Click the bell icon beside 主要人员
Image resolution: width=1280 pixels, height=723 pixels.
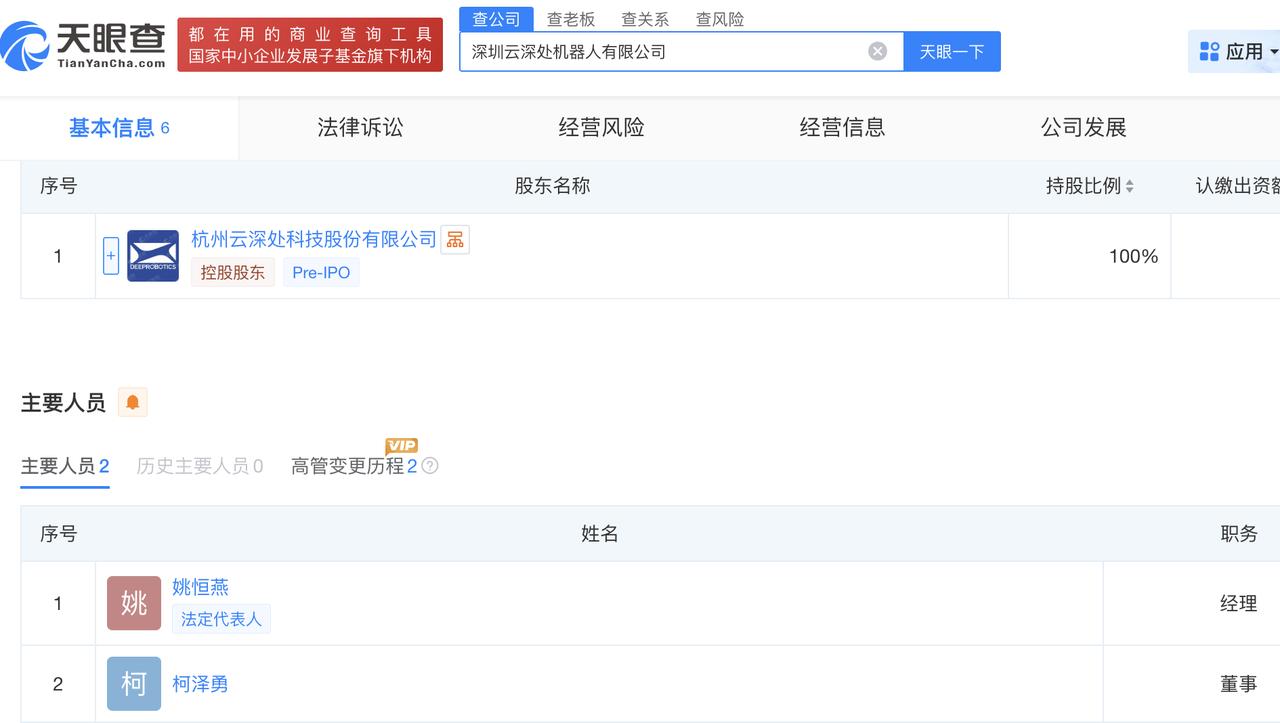coord(132,401)
